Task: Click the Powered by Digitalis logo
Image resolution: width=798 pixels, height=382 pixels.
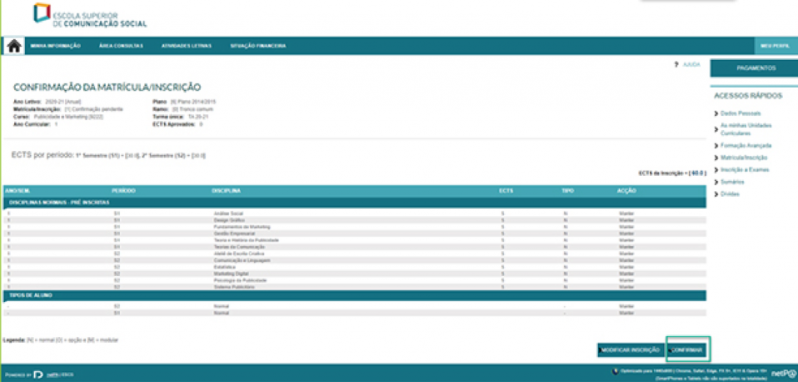Action: point(40,375)
